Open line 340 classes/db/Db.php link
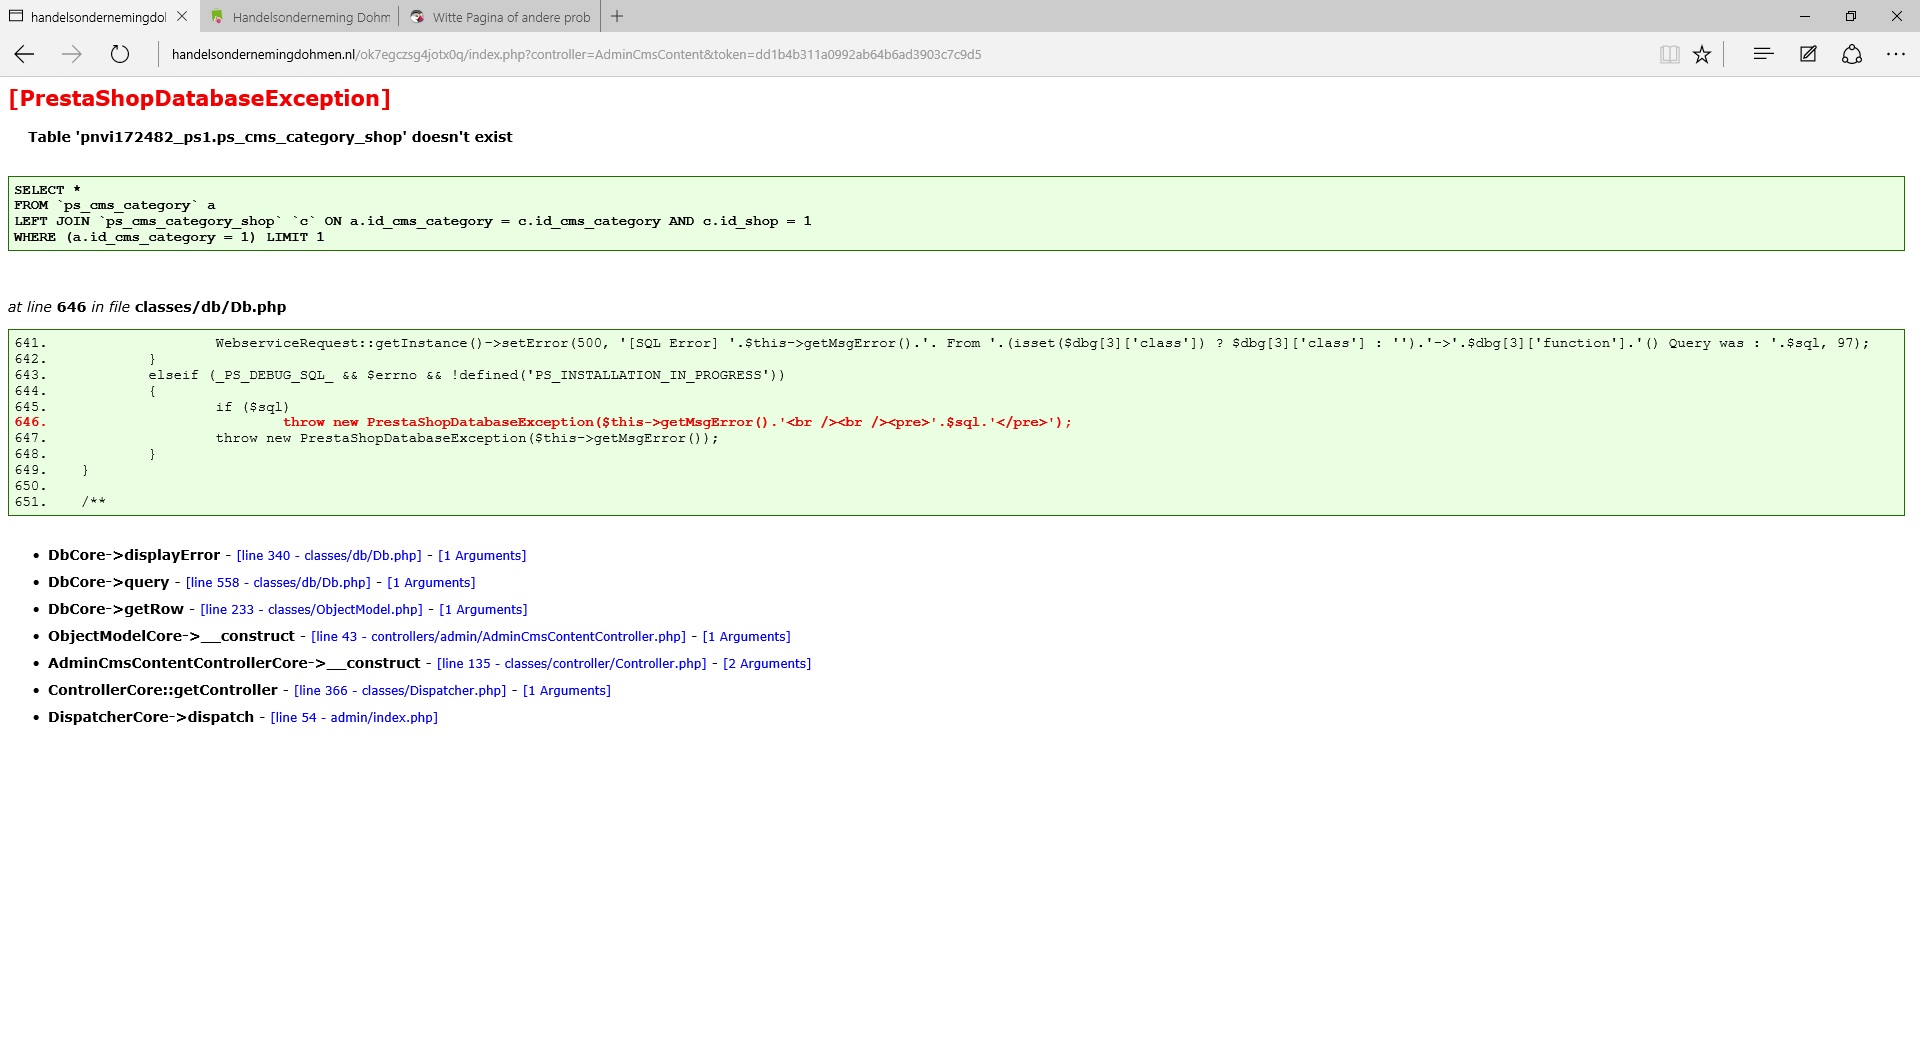Image resolution: width=1920 pixels, height=1040 pixels. (329, 556)
